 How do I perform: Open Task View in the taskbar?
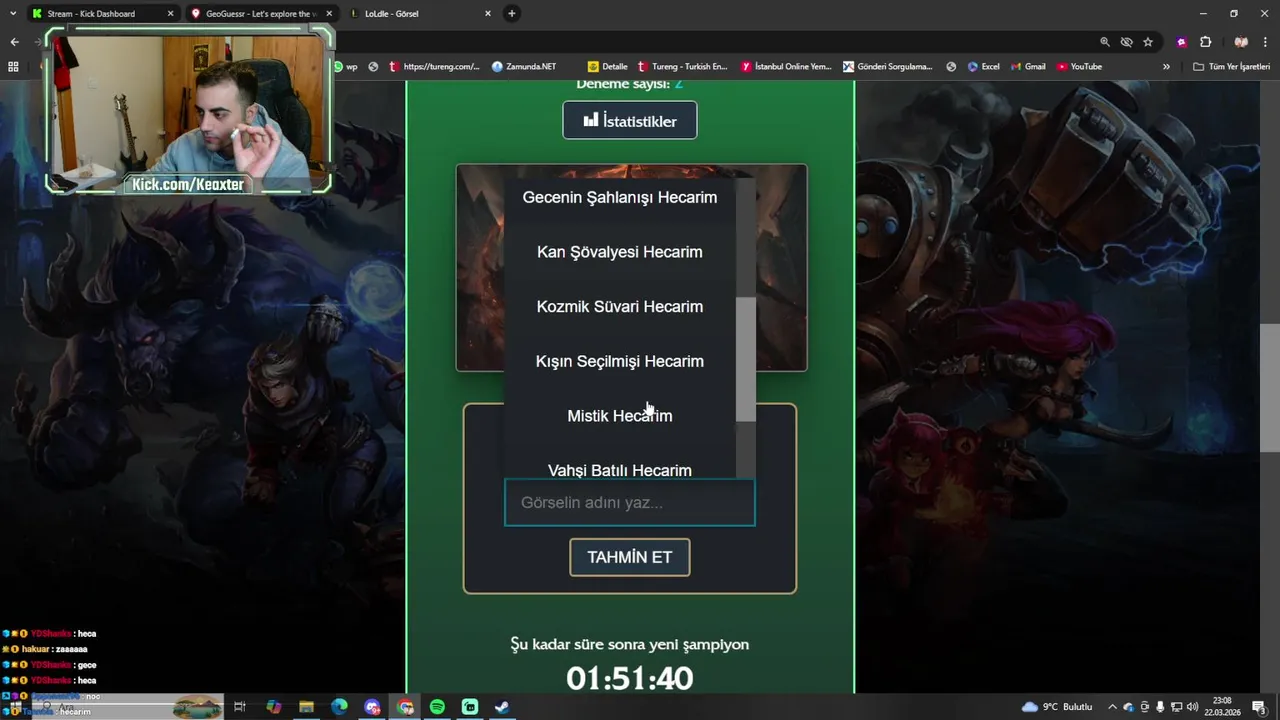(240, 707)
